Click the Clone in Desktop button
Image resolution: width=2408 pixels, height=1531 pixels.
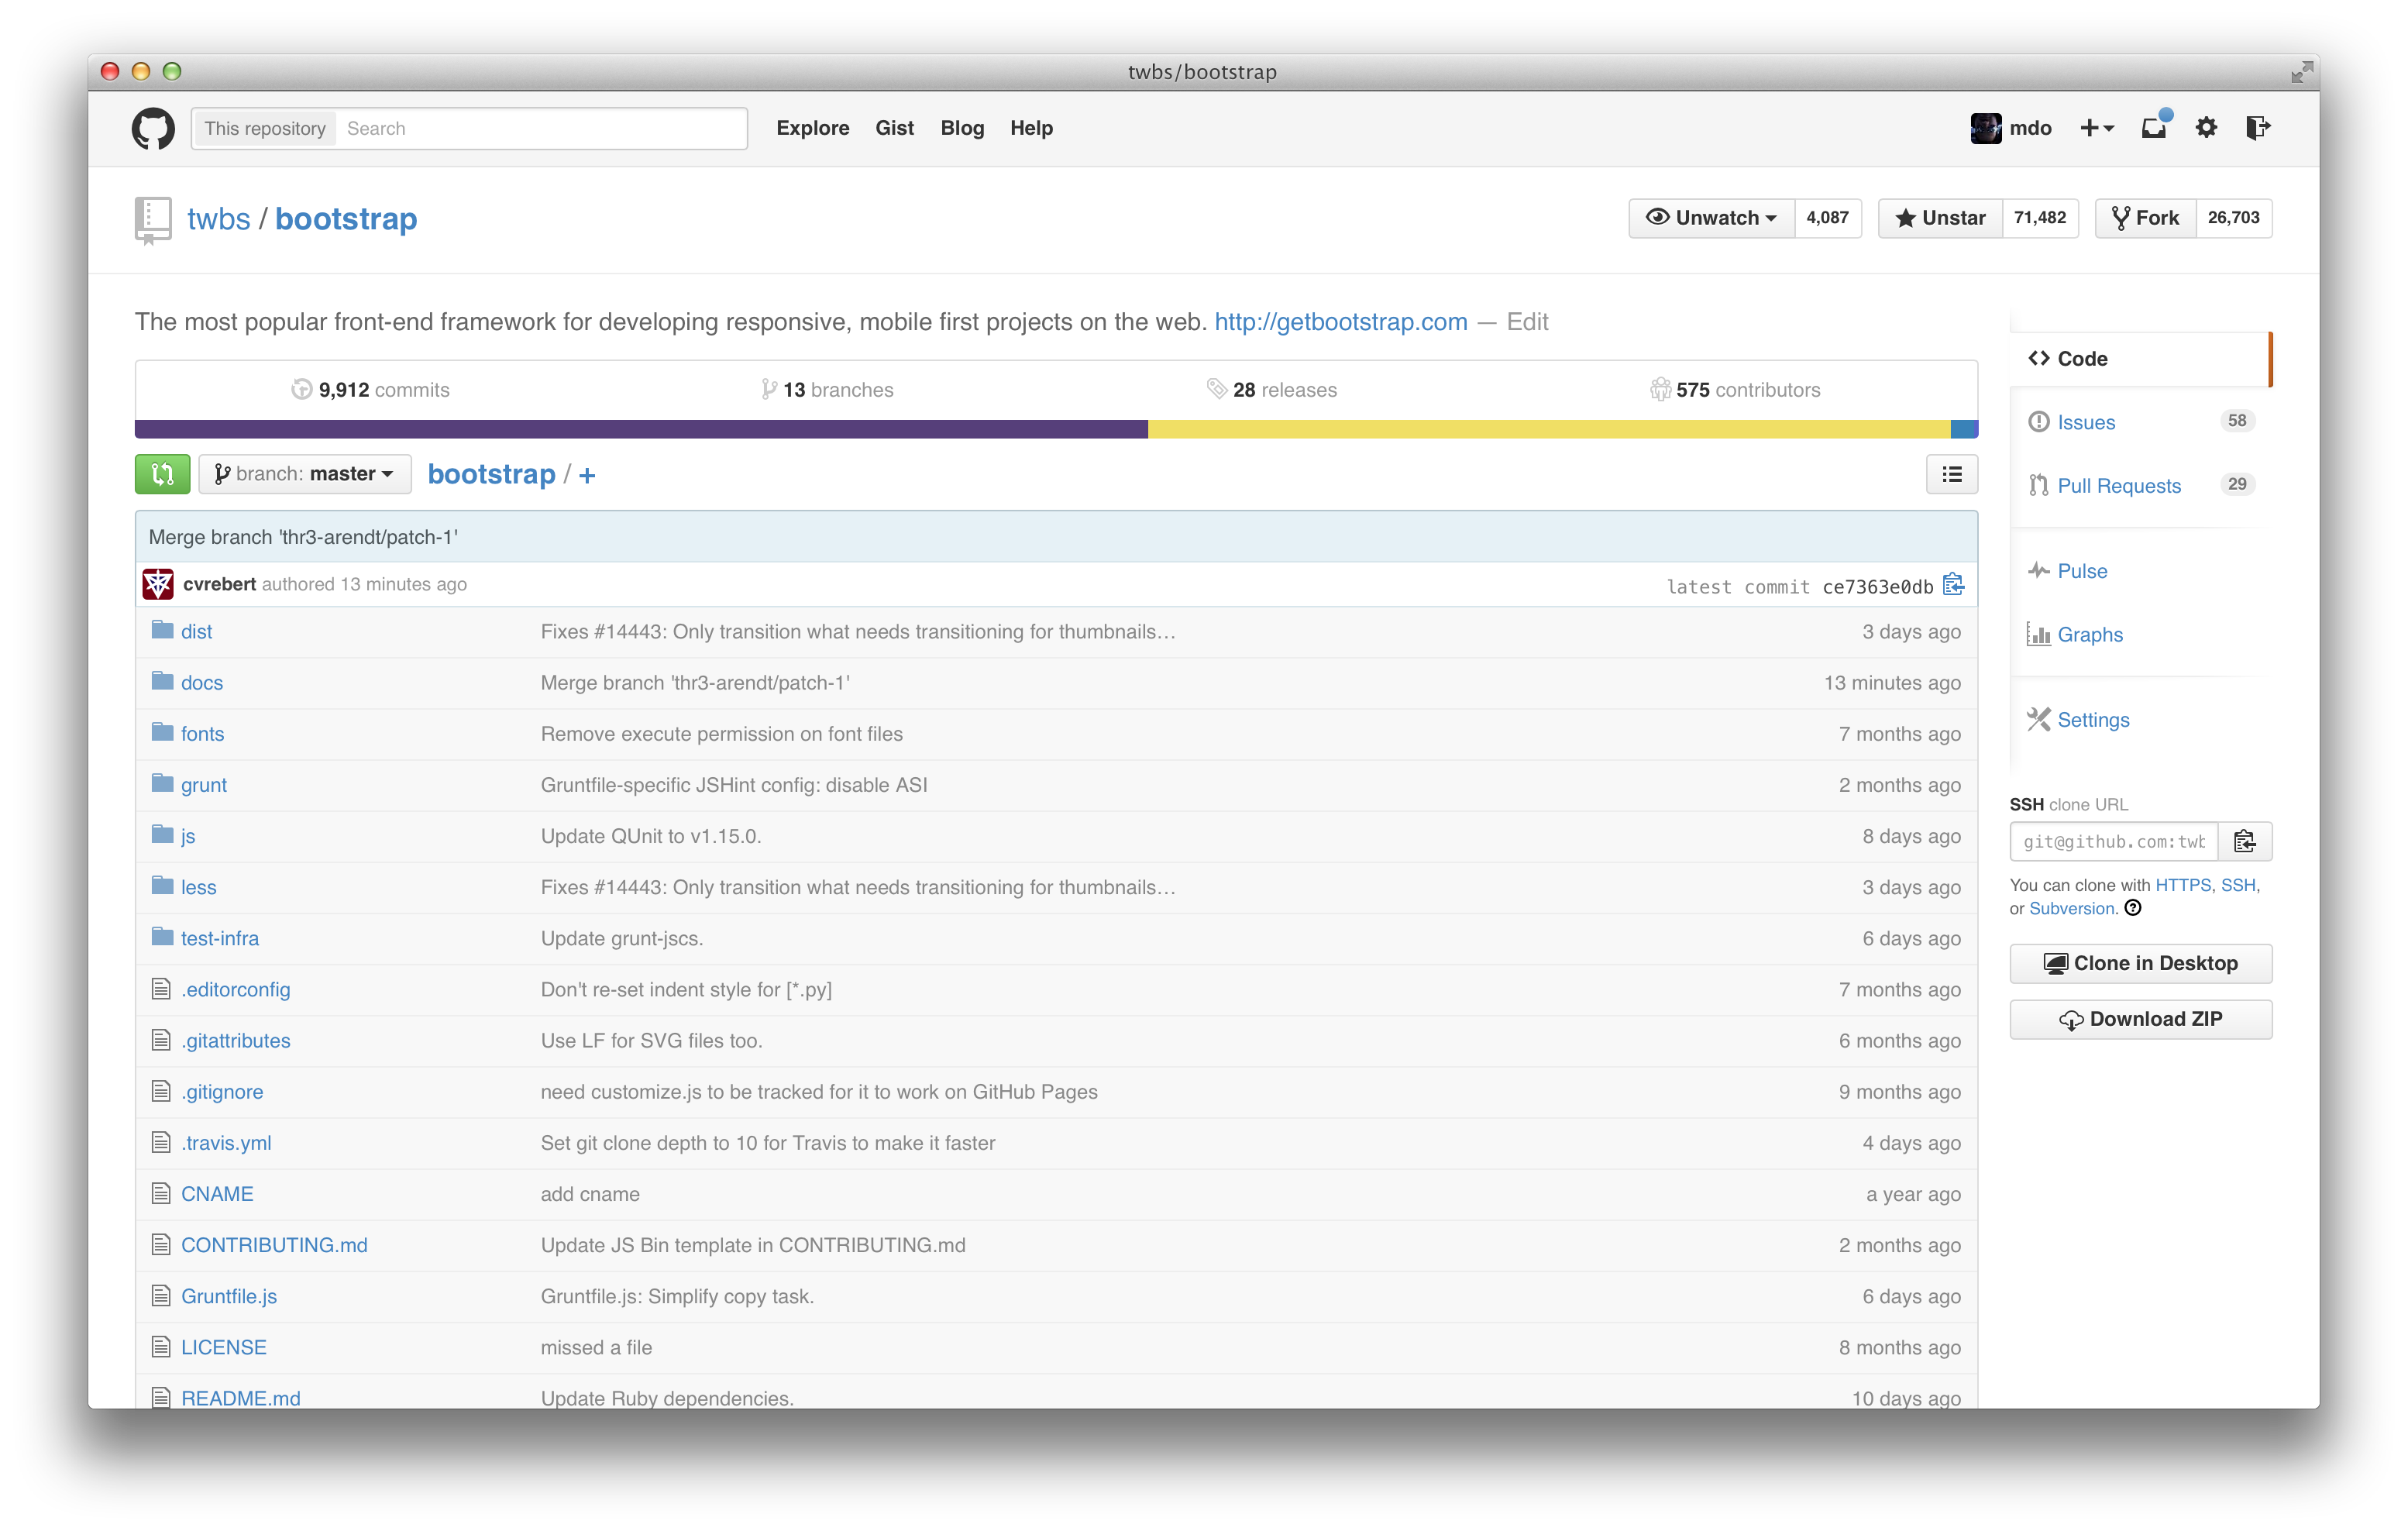coord(2140,963)
